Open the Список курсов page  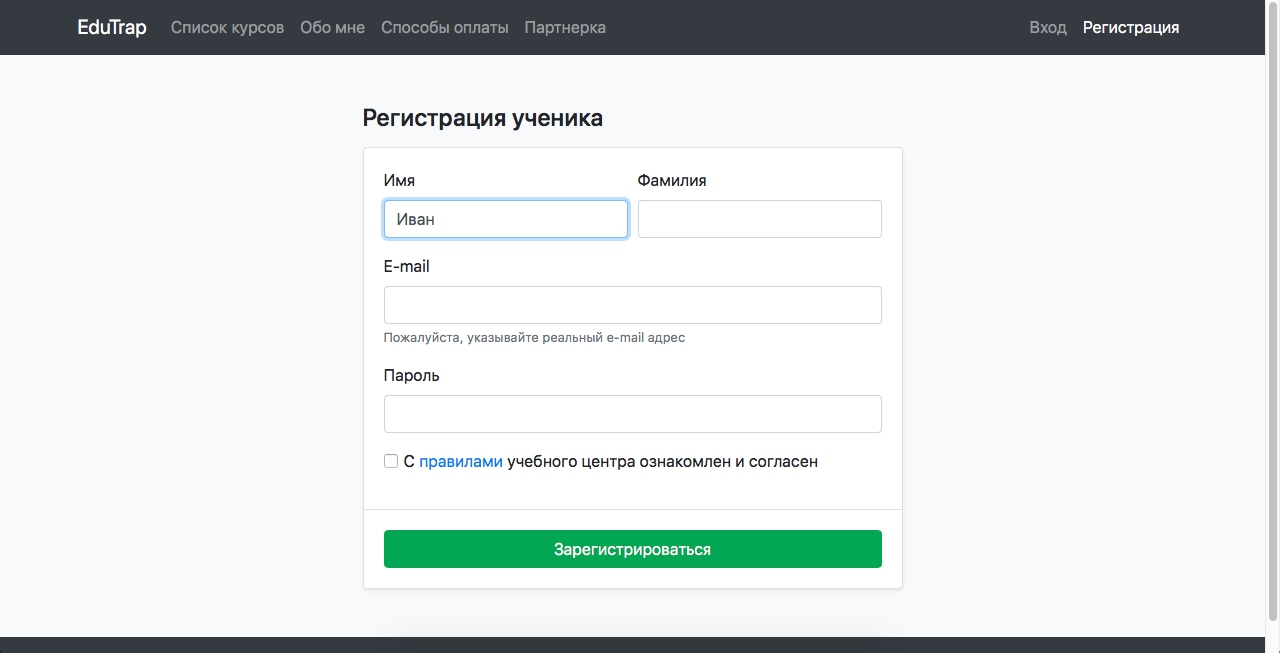pyautogui.click(x=227, y=27)
